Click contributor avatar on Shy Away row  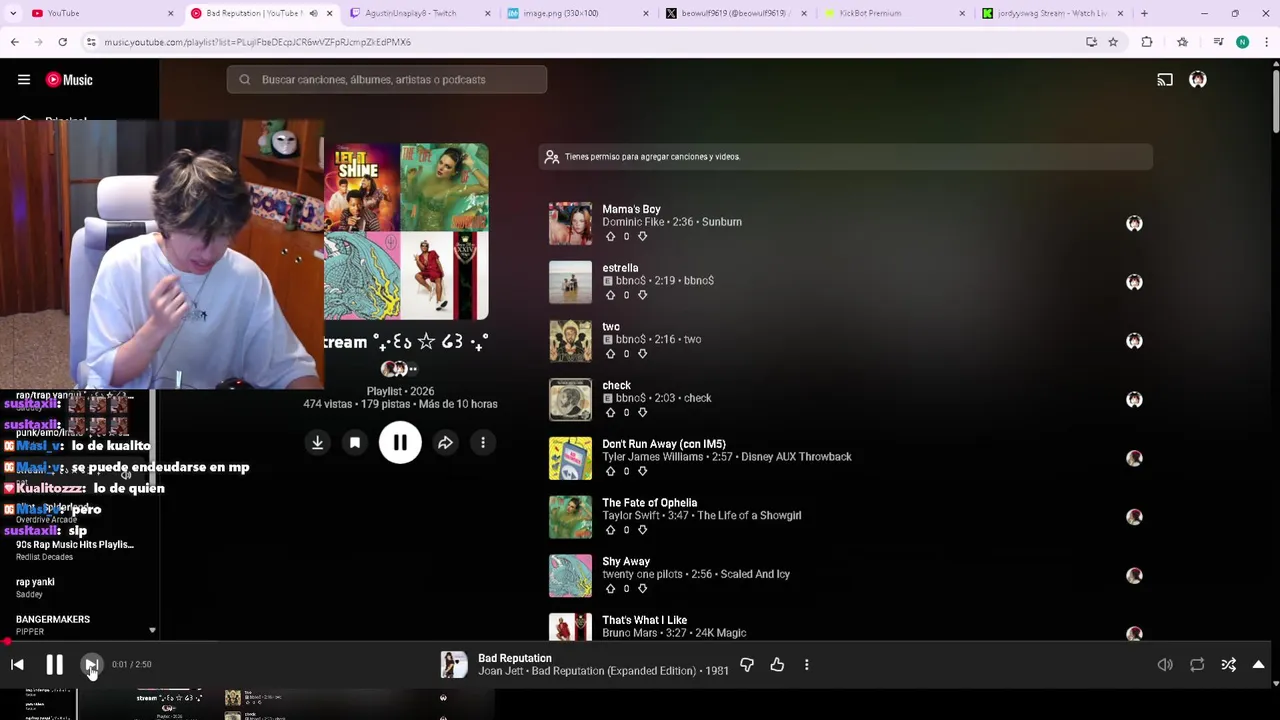1134,575
